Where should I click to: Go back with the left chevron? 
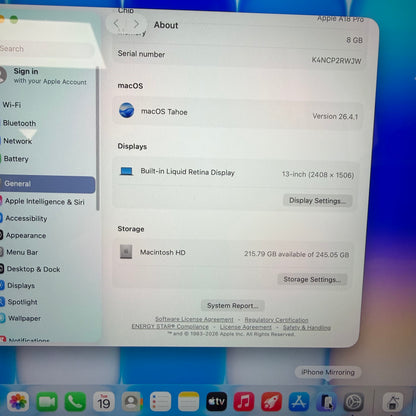116,24
